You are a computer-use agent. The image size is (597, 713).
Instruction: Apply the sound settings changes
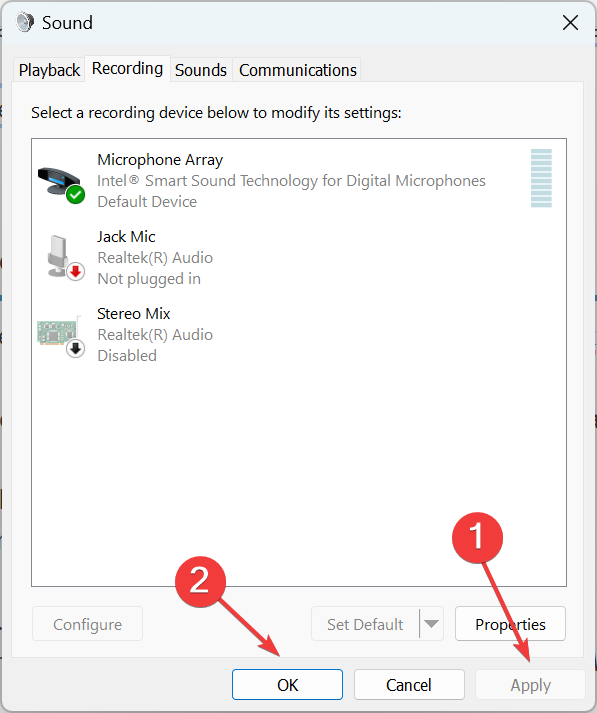(x=530, y=684)
